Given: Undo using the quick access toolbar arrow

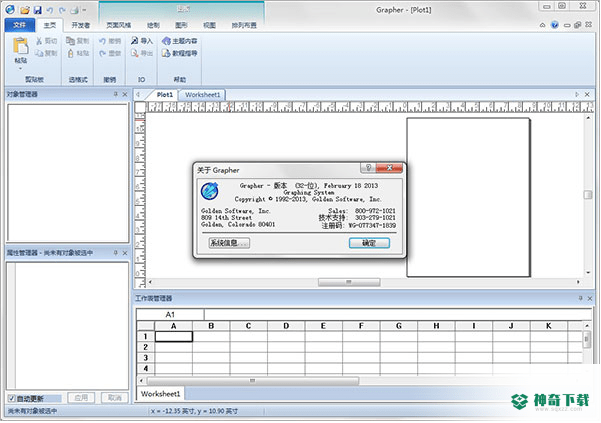Looking at the screenshot, I should (x=50, y=10).
